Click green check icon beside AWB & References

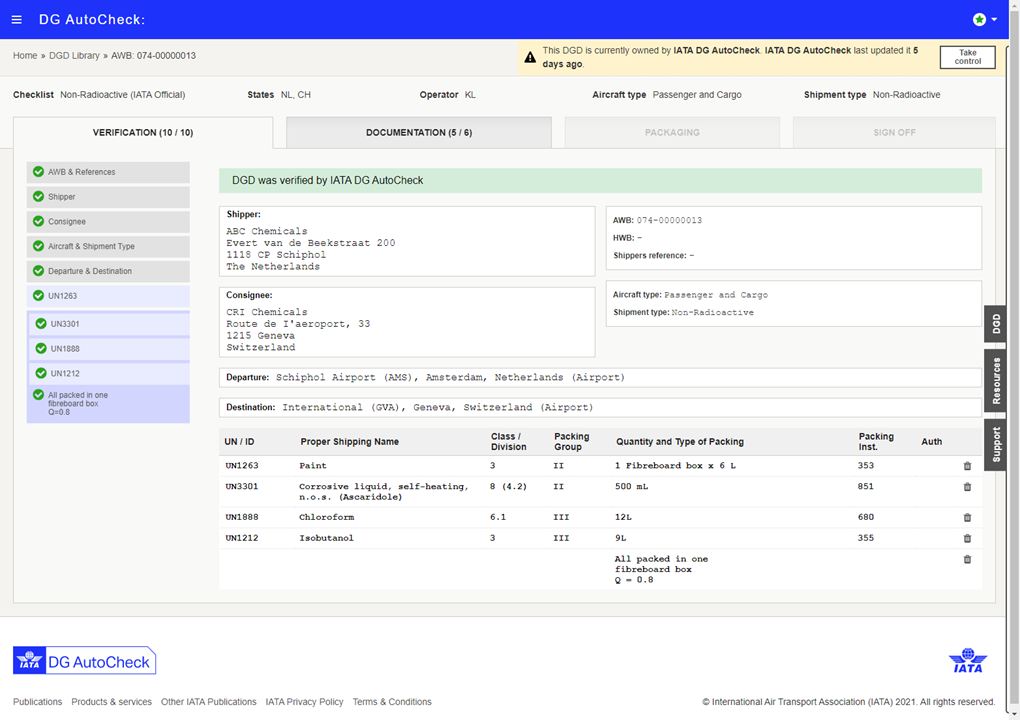38,172
